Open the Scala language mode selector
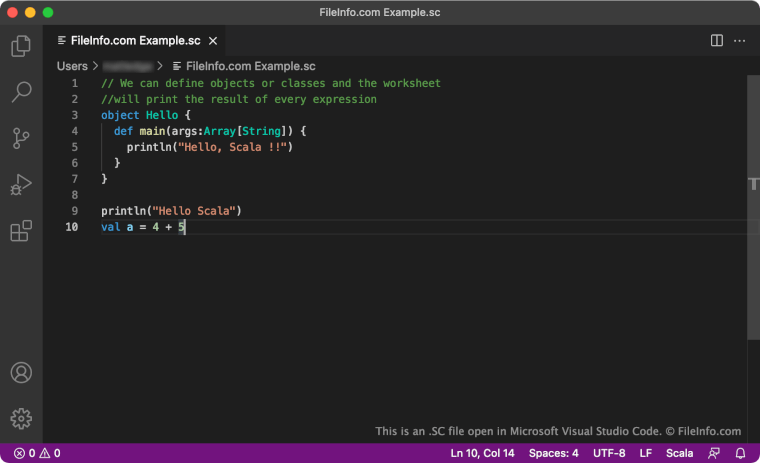Viewport: 760px width, 463px height. click(x=679, y=453)
